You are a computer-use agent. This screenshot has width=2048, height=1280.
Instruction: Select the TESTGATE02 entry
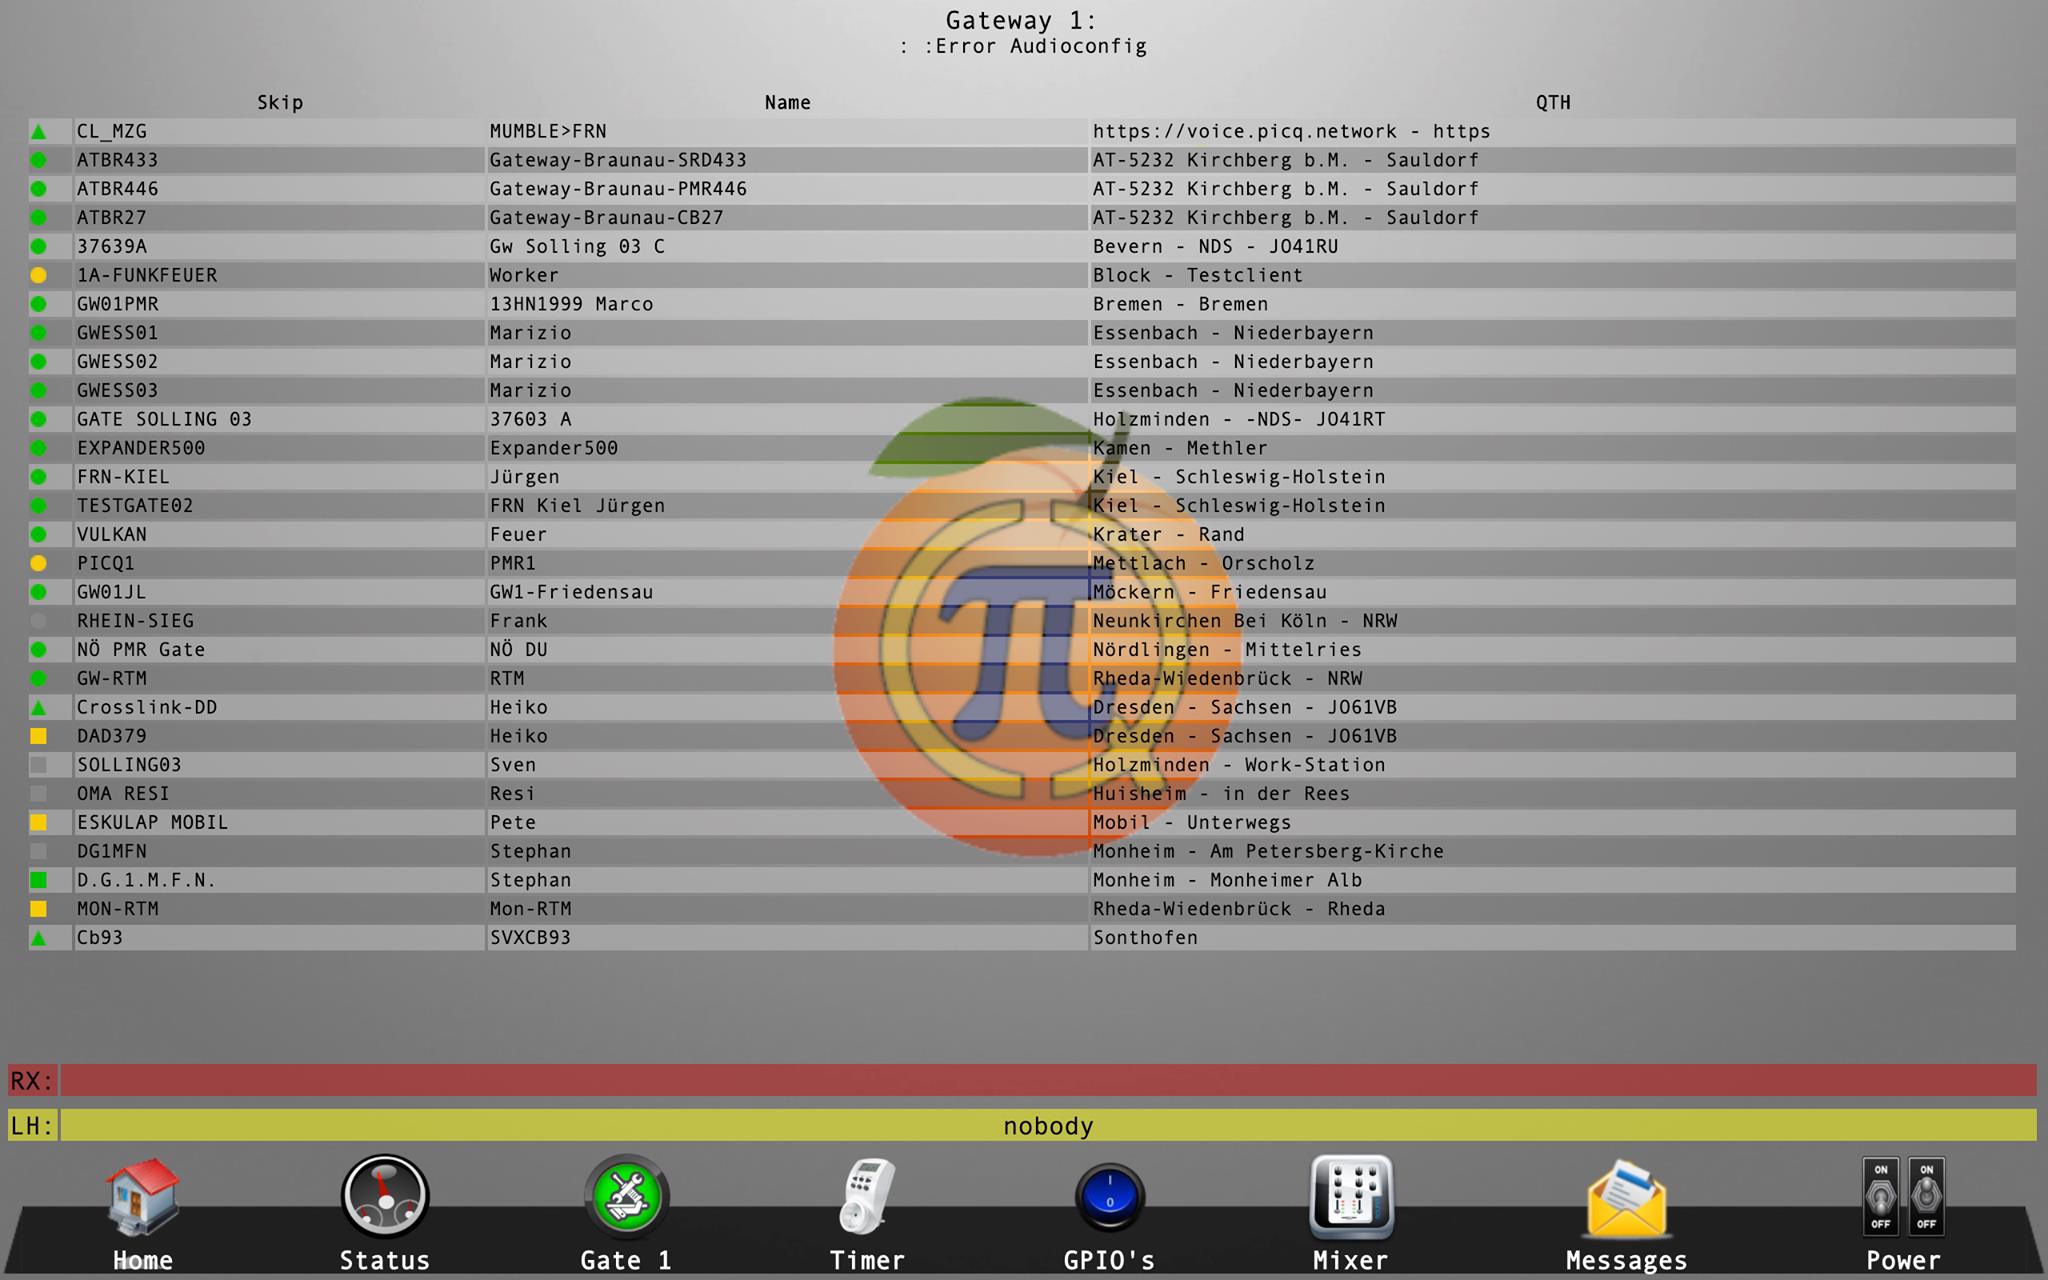pyautogui.click(x=278, y=505)
